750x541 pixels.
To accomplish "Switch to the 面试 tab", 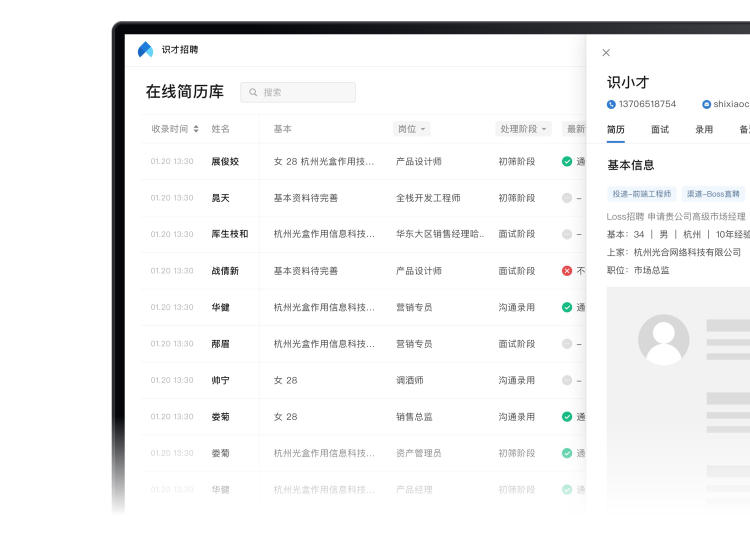I will [660, 129].
